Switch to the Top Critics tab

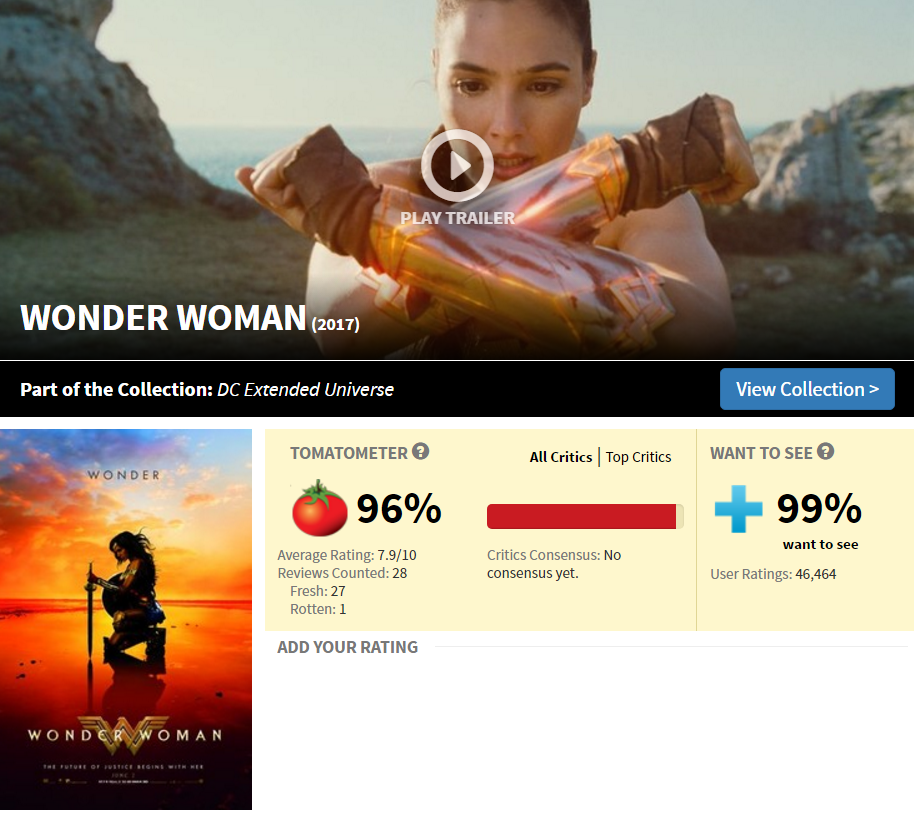pyautogui.click(x=638, y=457)
